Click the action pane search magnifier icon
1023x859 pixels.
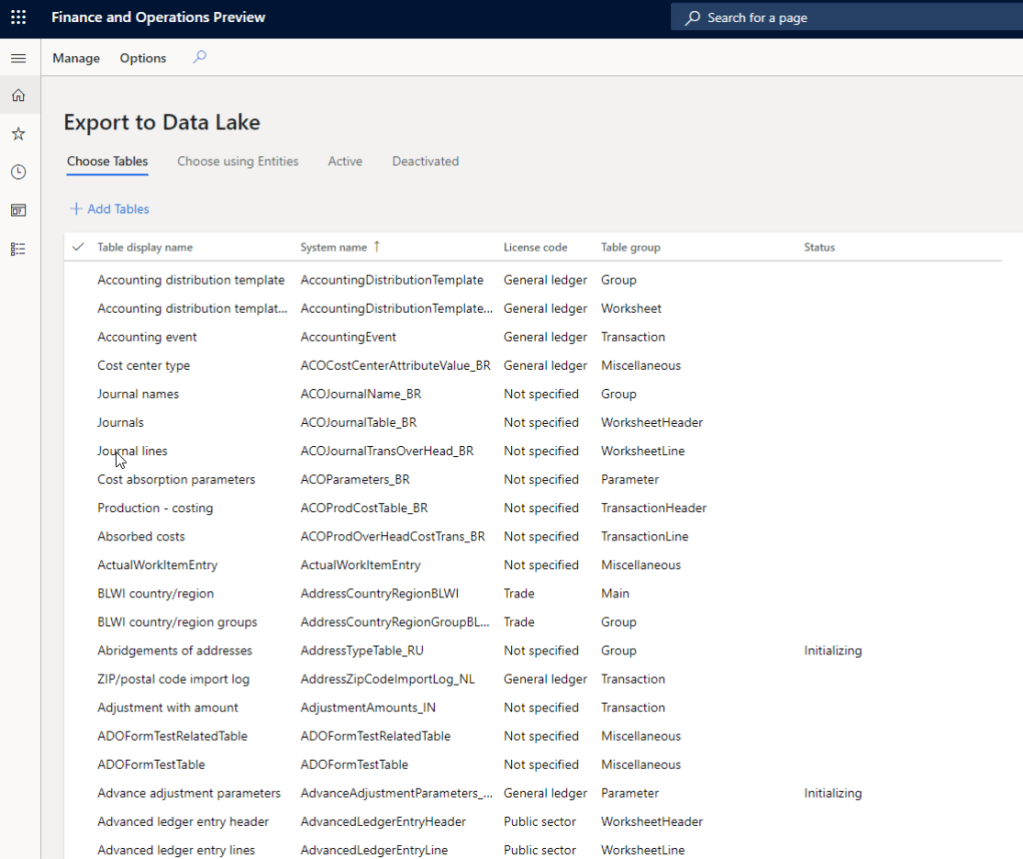tap(199, 58)
